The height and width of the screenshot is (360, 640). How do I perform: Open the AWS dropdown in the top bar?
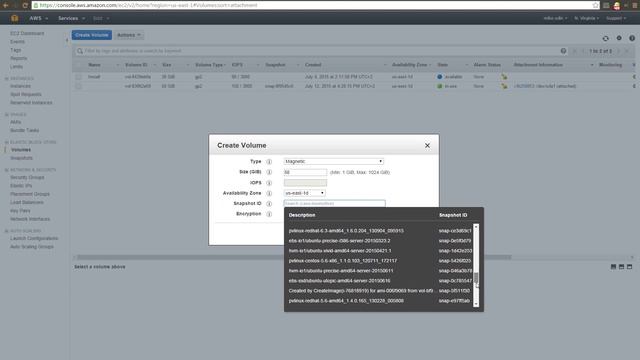pos(38,18)
